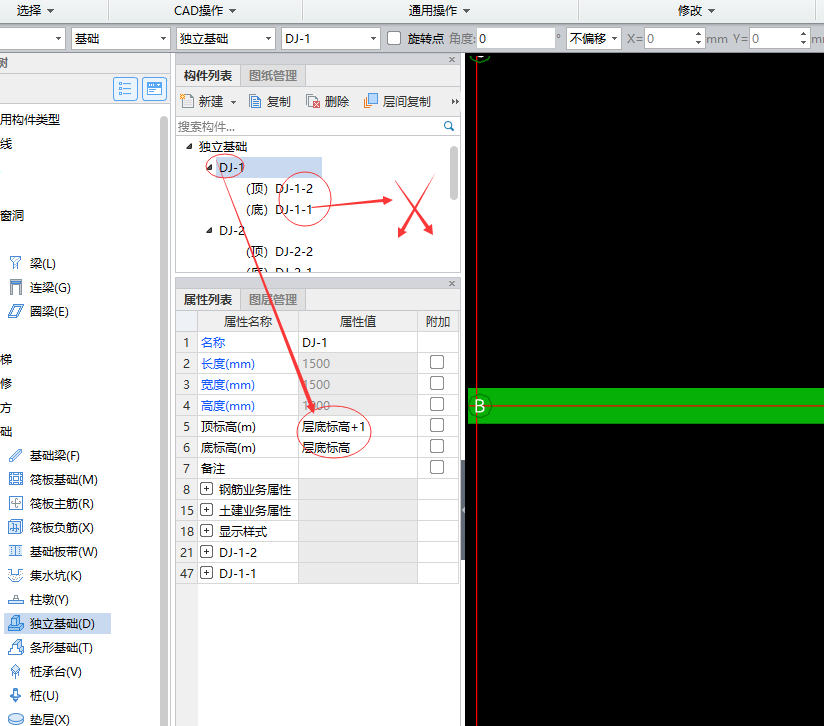Viewport: 824px width, 726px height.
Task: Select the 基础板带(W) component icon
Action: pos(16,551)
